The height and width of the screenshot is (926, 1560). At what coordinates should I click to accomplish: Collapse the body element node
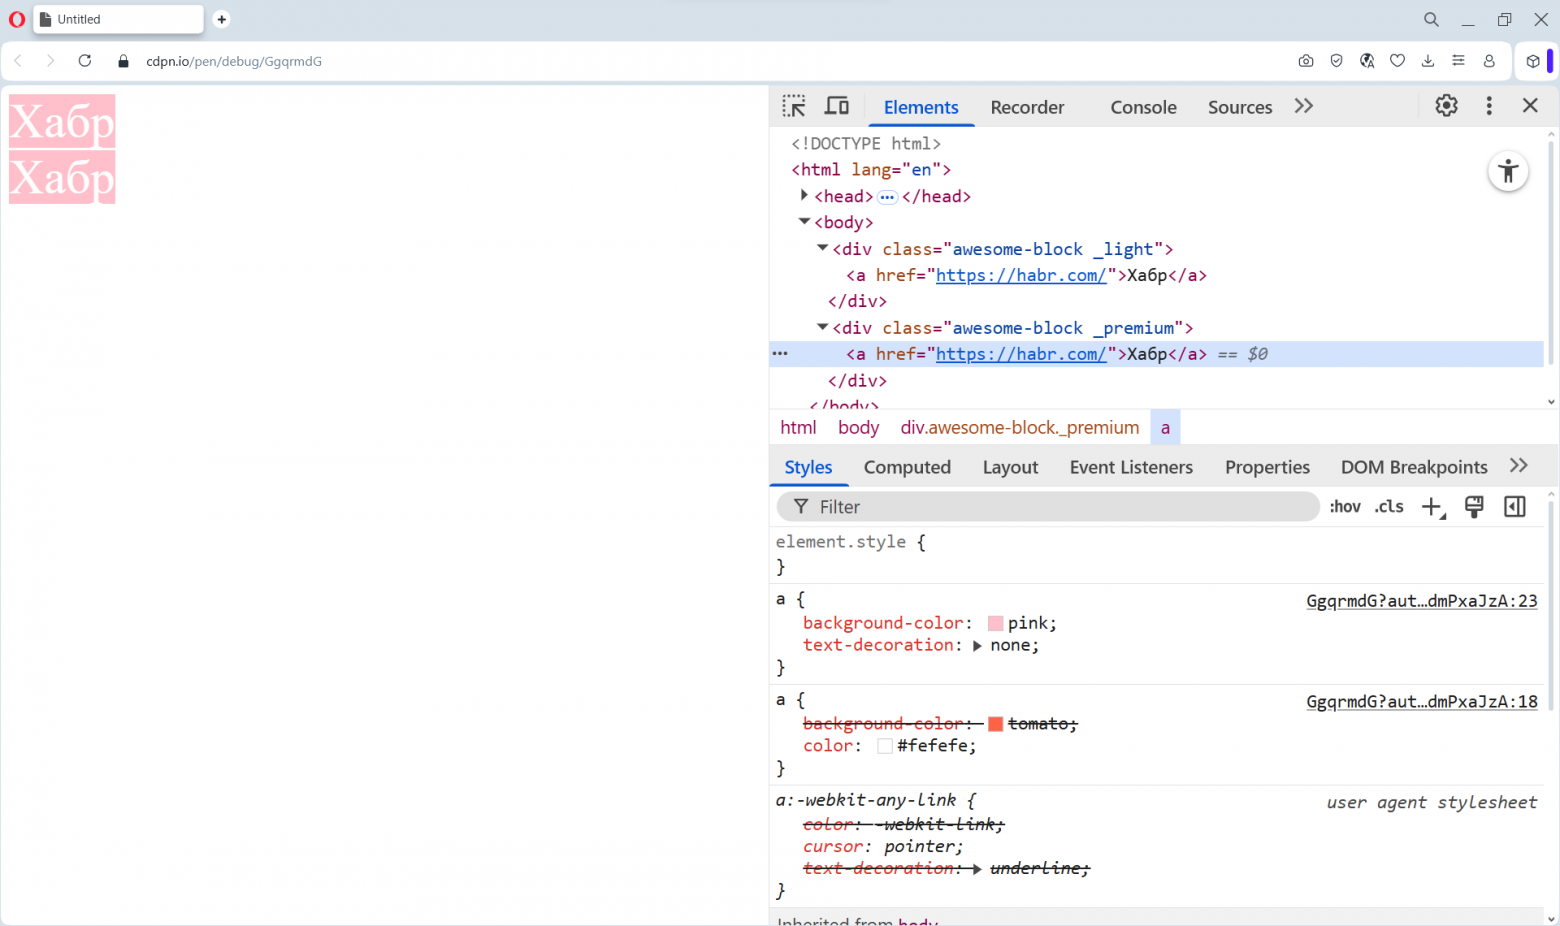click(x=804, y=221)
